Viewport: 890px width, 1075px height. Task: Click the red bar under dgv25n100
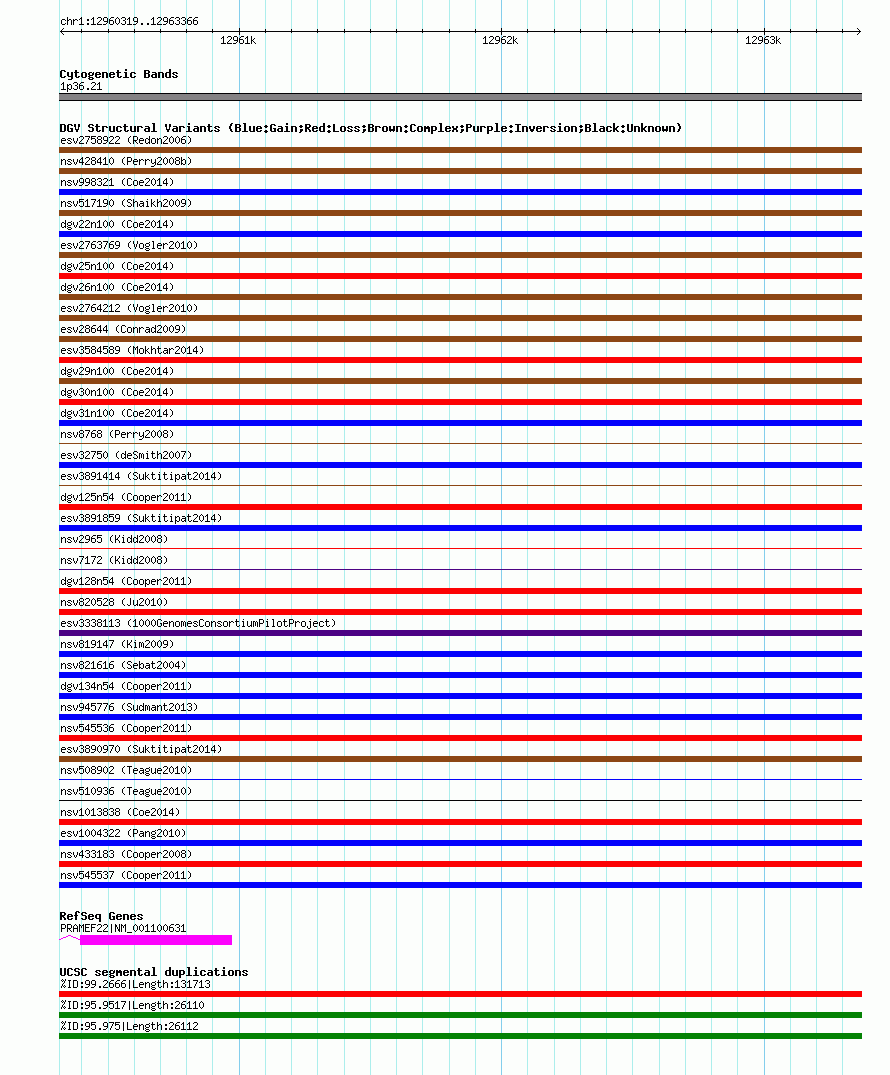pos(460,276)
